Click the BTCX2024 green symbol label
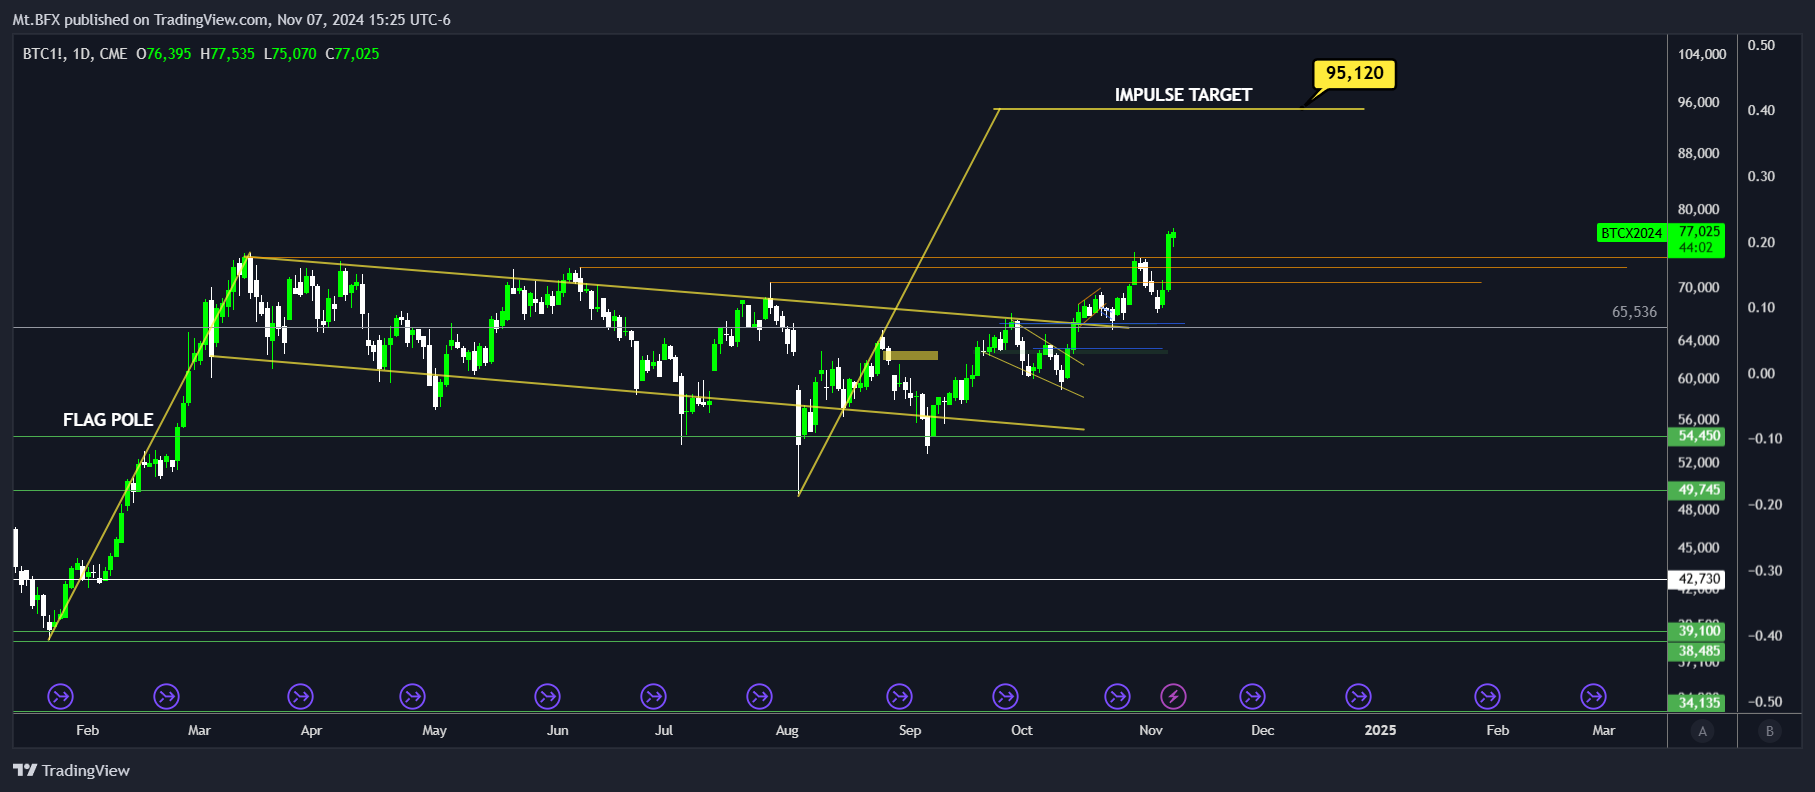 coord(1632,233)
